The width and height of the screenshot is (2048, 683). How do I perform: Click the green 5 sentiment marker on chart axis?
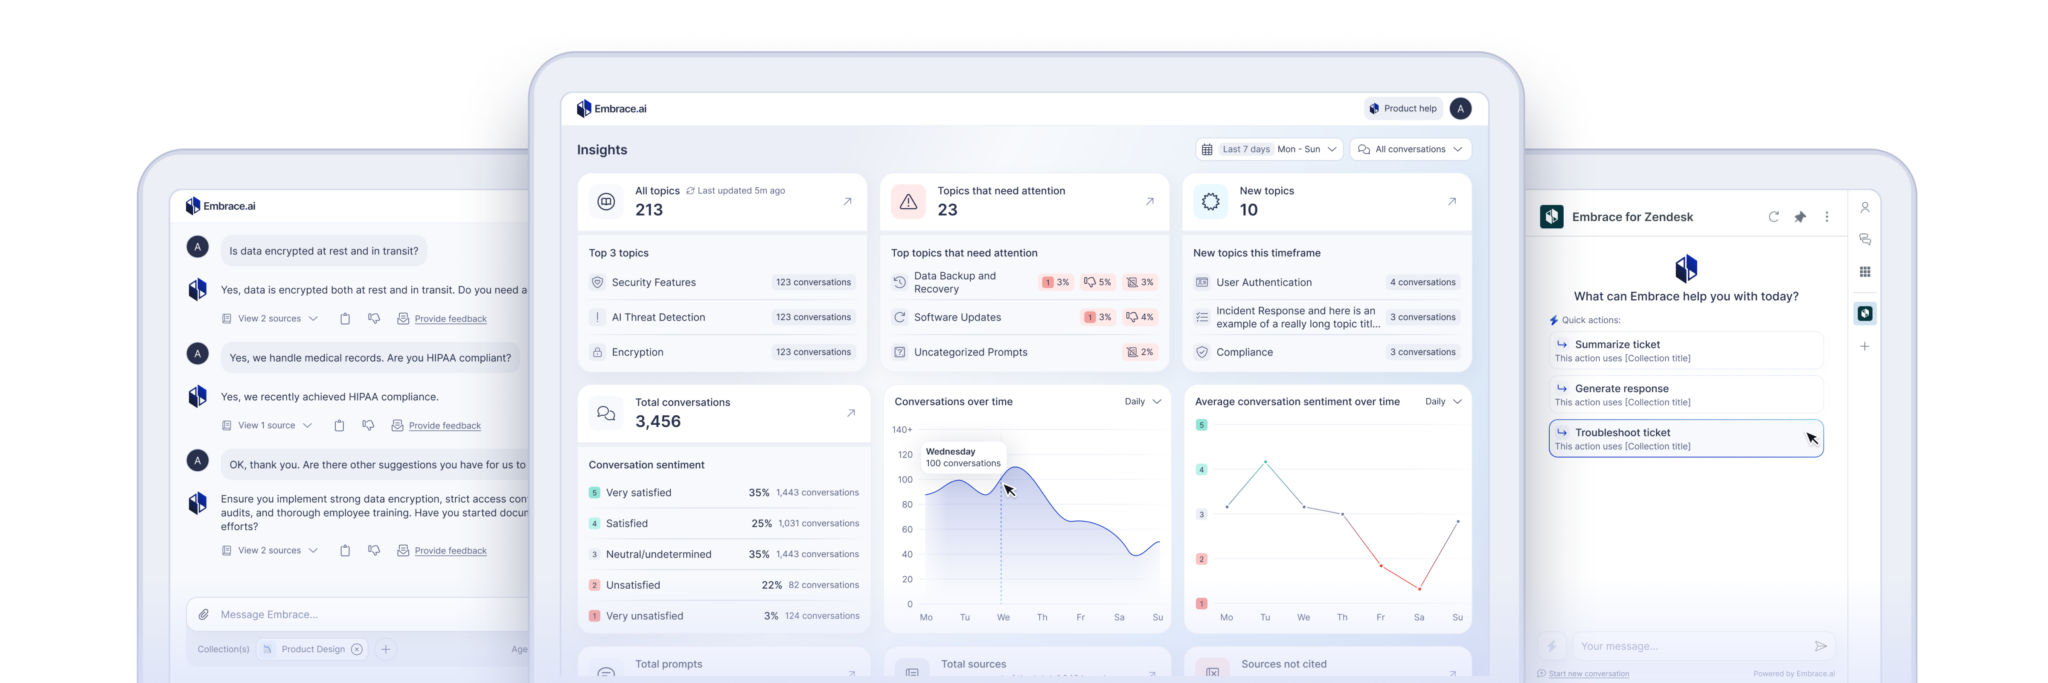(1202, 425)
